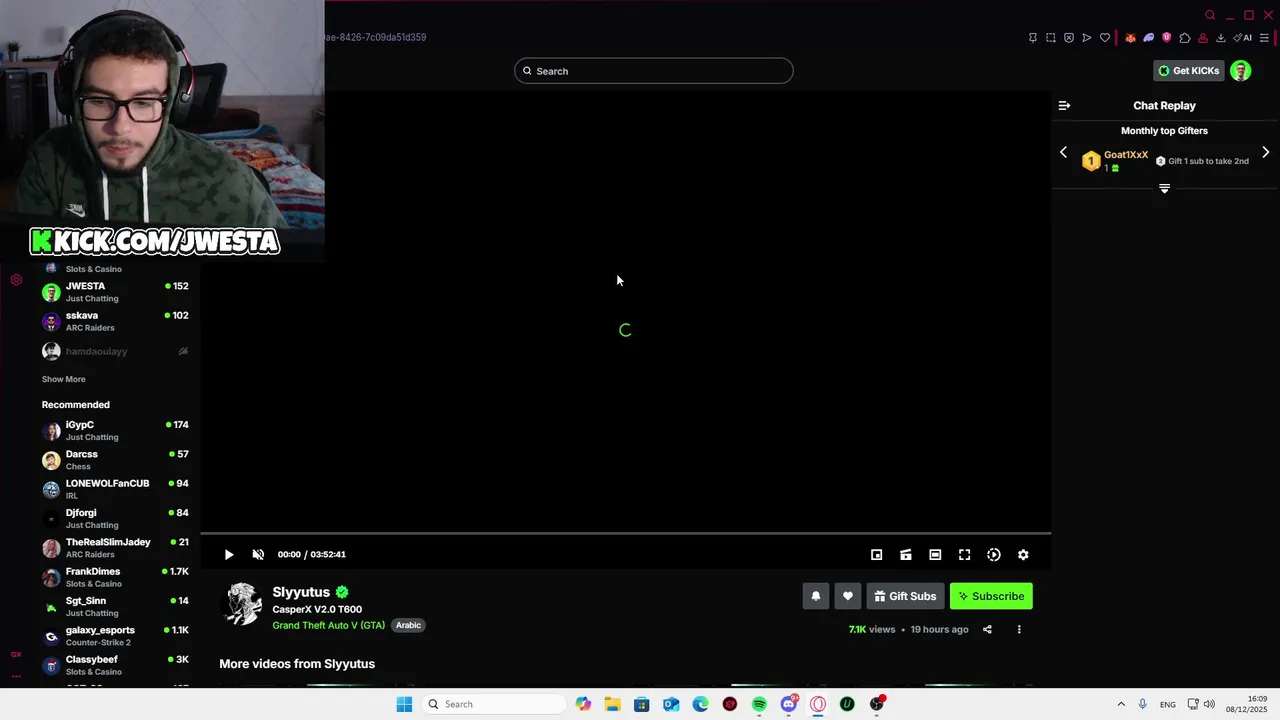The image size is (1280, 720).
Task: Open the Grand Theft Auto V category link
Action: [x=328, y=625]
